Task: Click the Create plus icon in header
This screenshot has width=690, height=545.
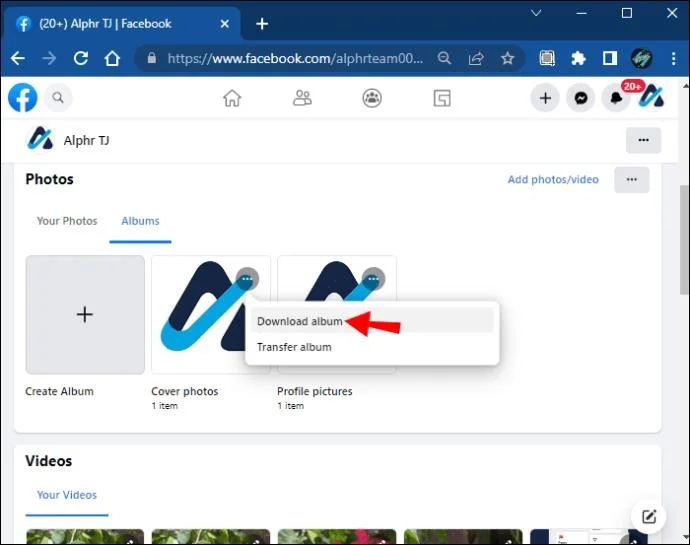Action: [x=545, y=98]
